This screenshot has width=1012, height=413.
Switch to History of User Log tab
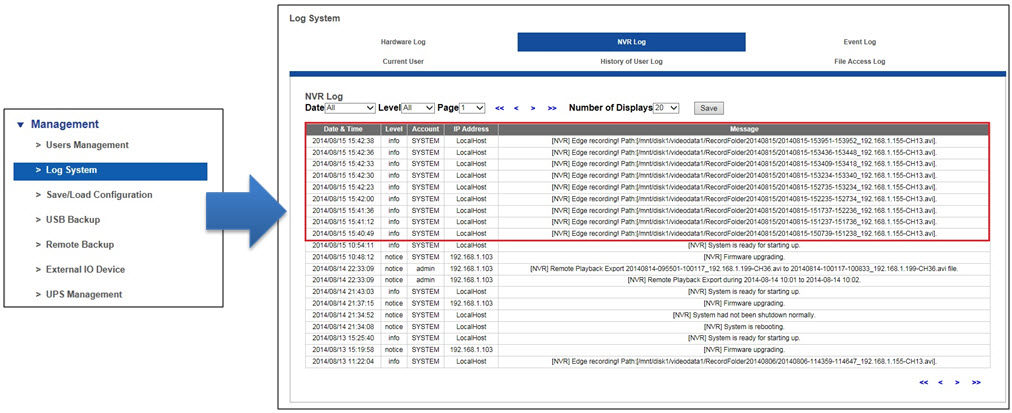[631, 61]
